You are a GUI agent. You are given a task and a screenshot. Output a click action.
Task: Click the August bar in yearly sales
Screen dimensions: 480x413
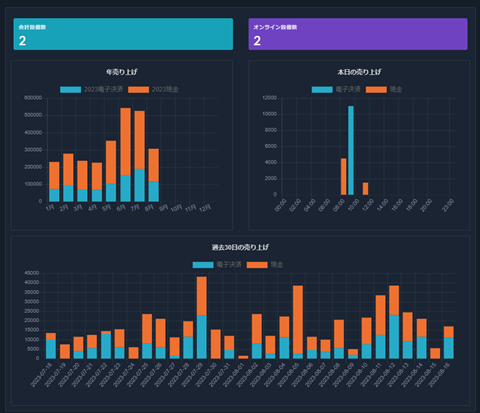154,175
